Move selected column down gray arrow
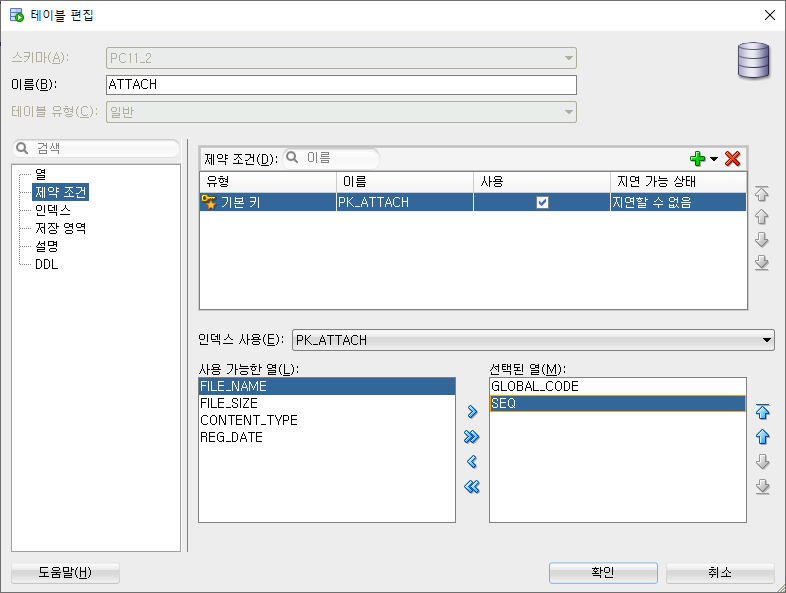The height and width of the screenshot is (593, 786). pos(762,462)
